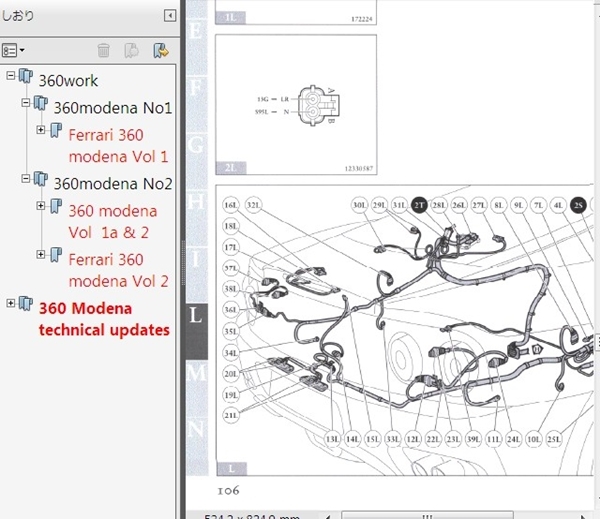600x519 pixels.
Task: Click the 21L connector label circle
Action: 231,415
